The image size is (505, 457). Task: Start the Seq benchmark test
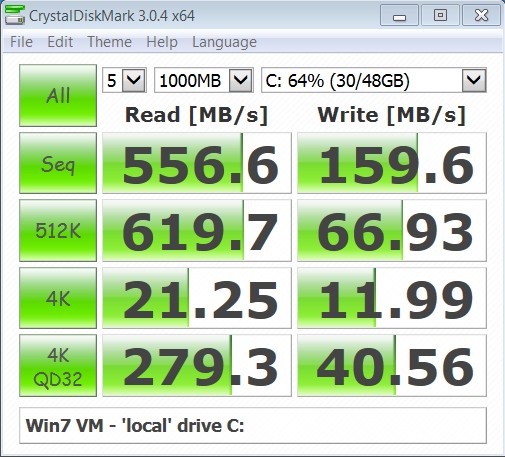(x=58, y=163)
